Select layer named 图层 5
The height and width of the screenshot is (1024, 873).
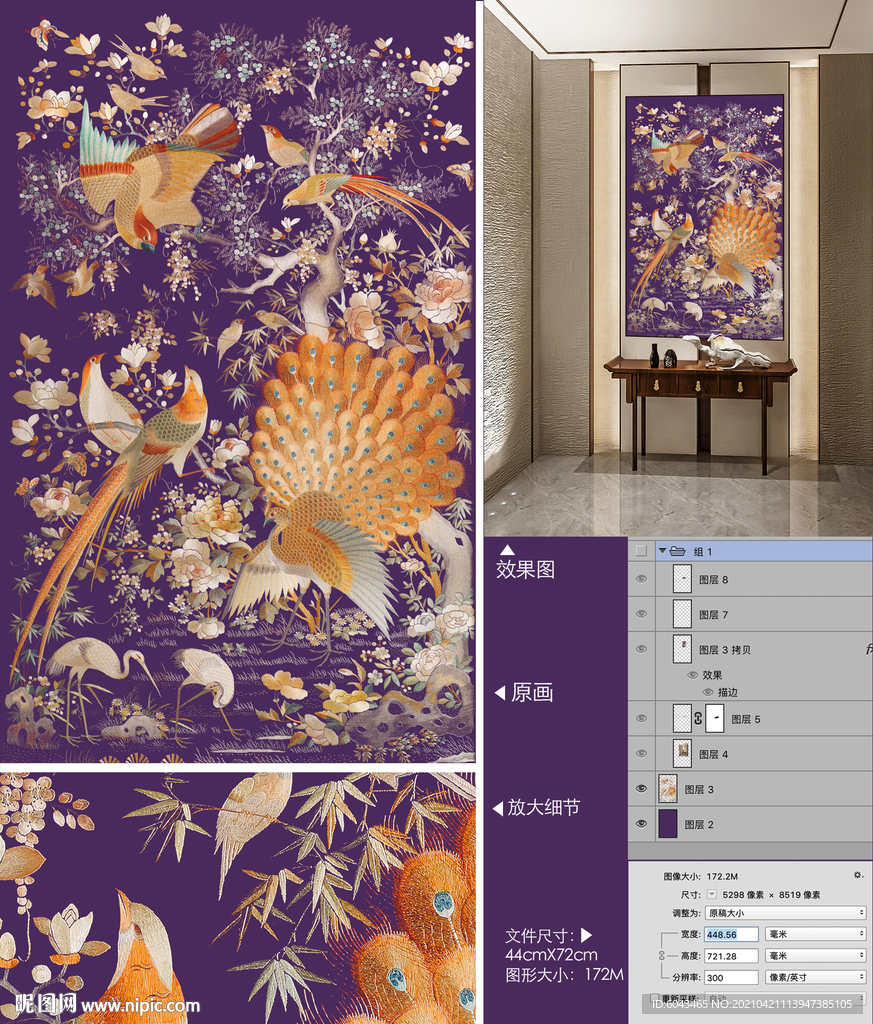click(746, 720)
